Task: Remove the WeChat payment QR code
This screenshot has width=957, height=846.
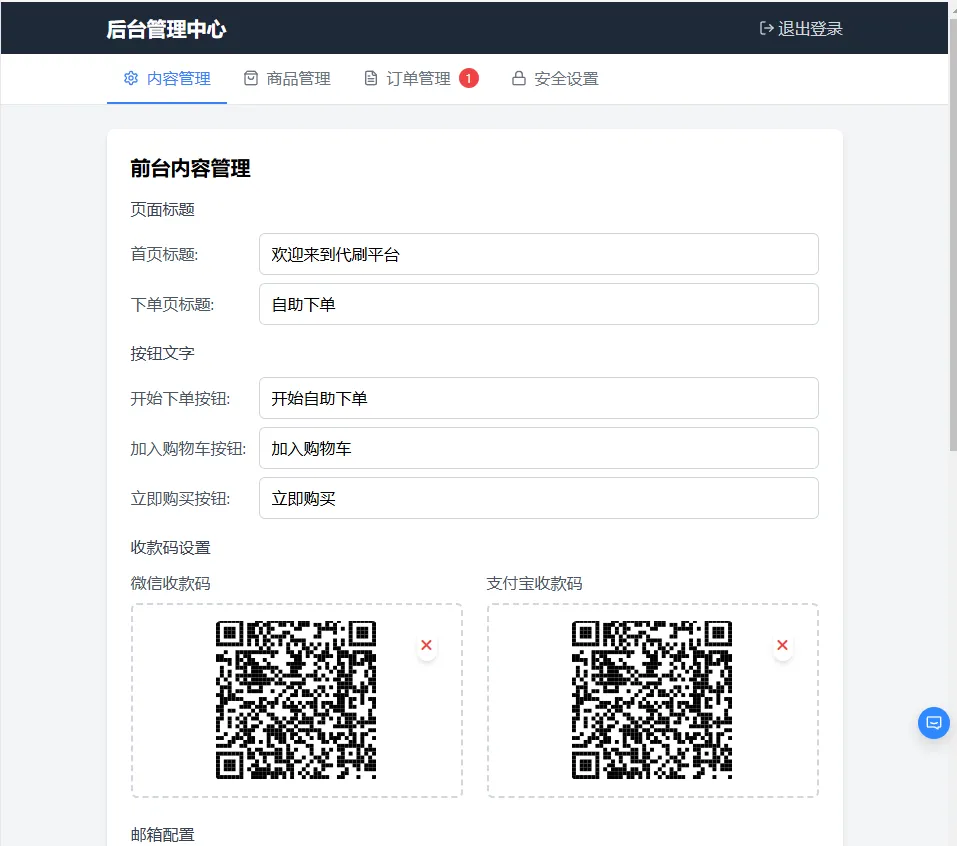Action: tap(426, 646)
